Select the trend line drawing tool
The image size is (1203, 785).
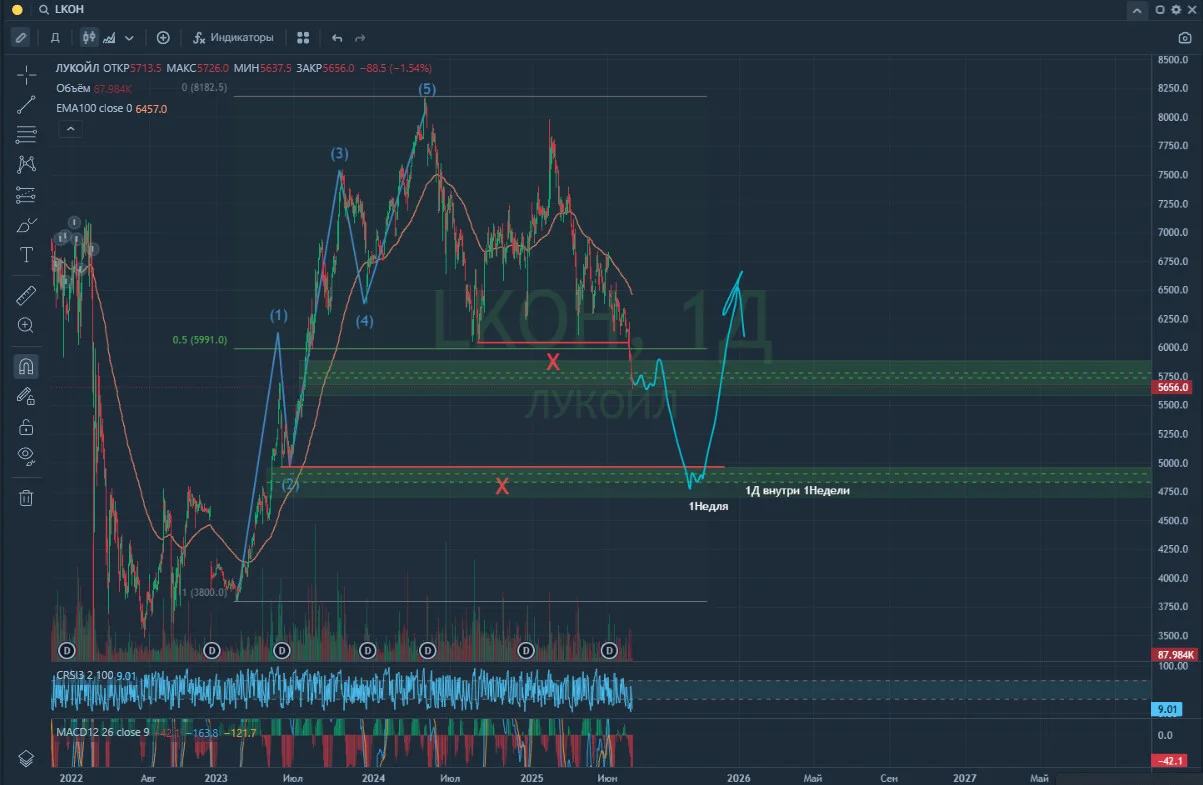26,104
